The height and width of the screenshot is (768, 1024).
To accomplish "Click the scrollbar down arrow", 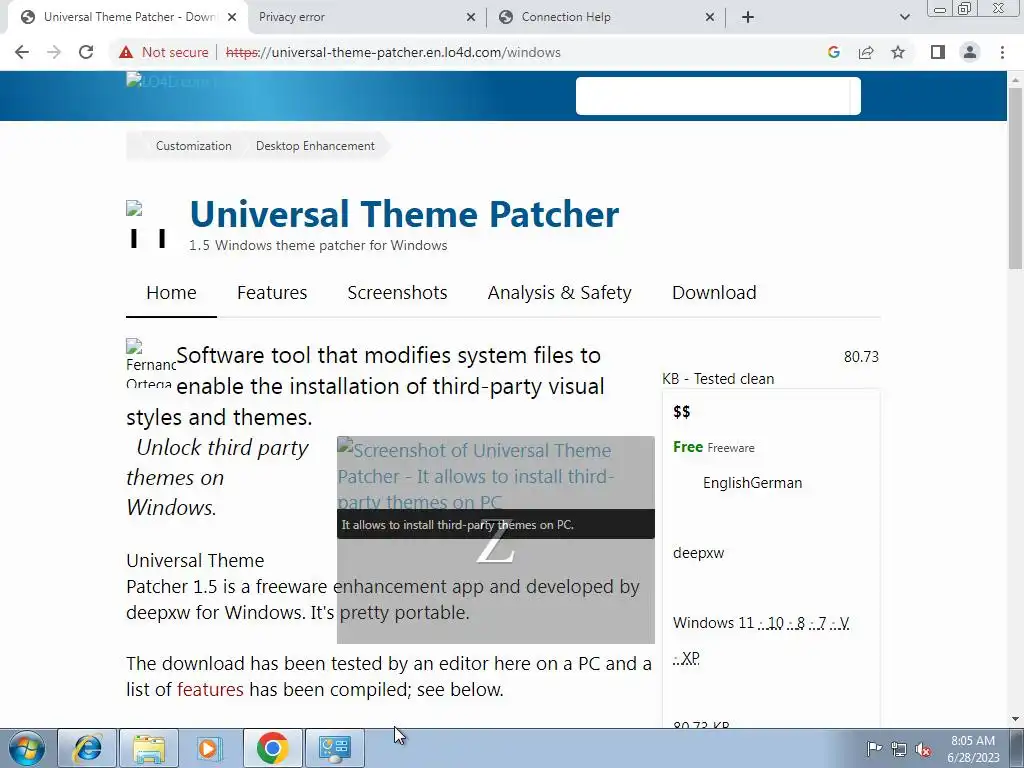I will 1015,719.
